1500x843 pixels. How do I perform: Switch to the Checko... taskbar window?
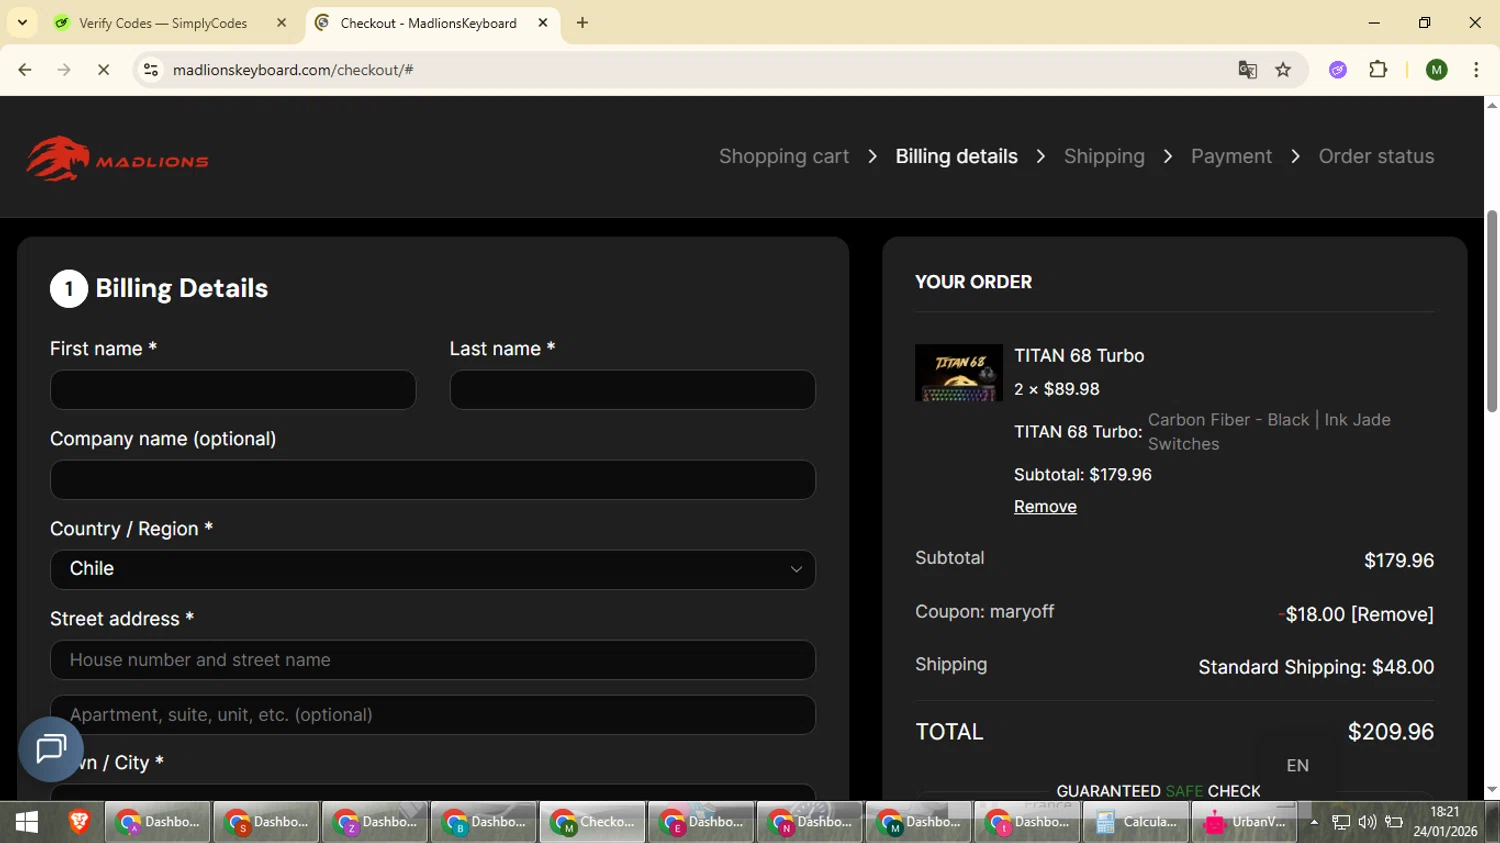[593, 822]
